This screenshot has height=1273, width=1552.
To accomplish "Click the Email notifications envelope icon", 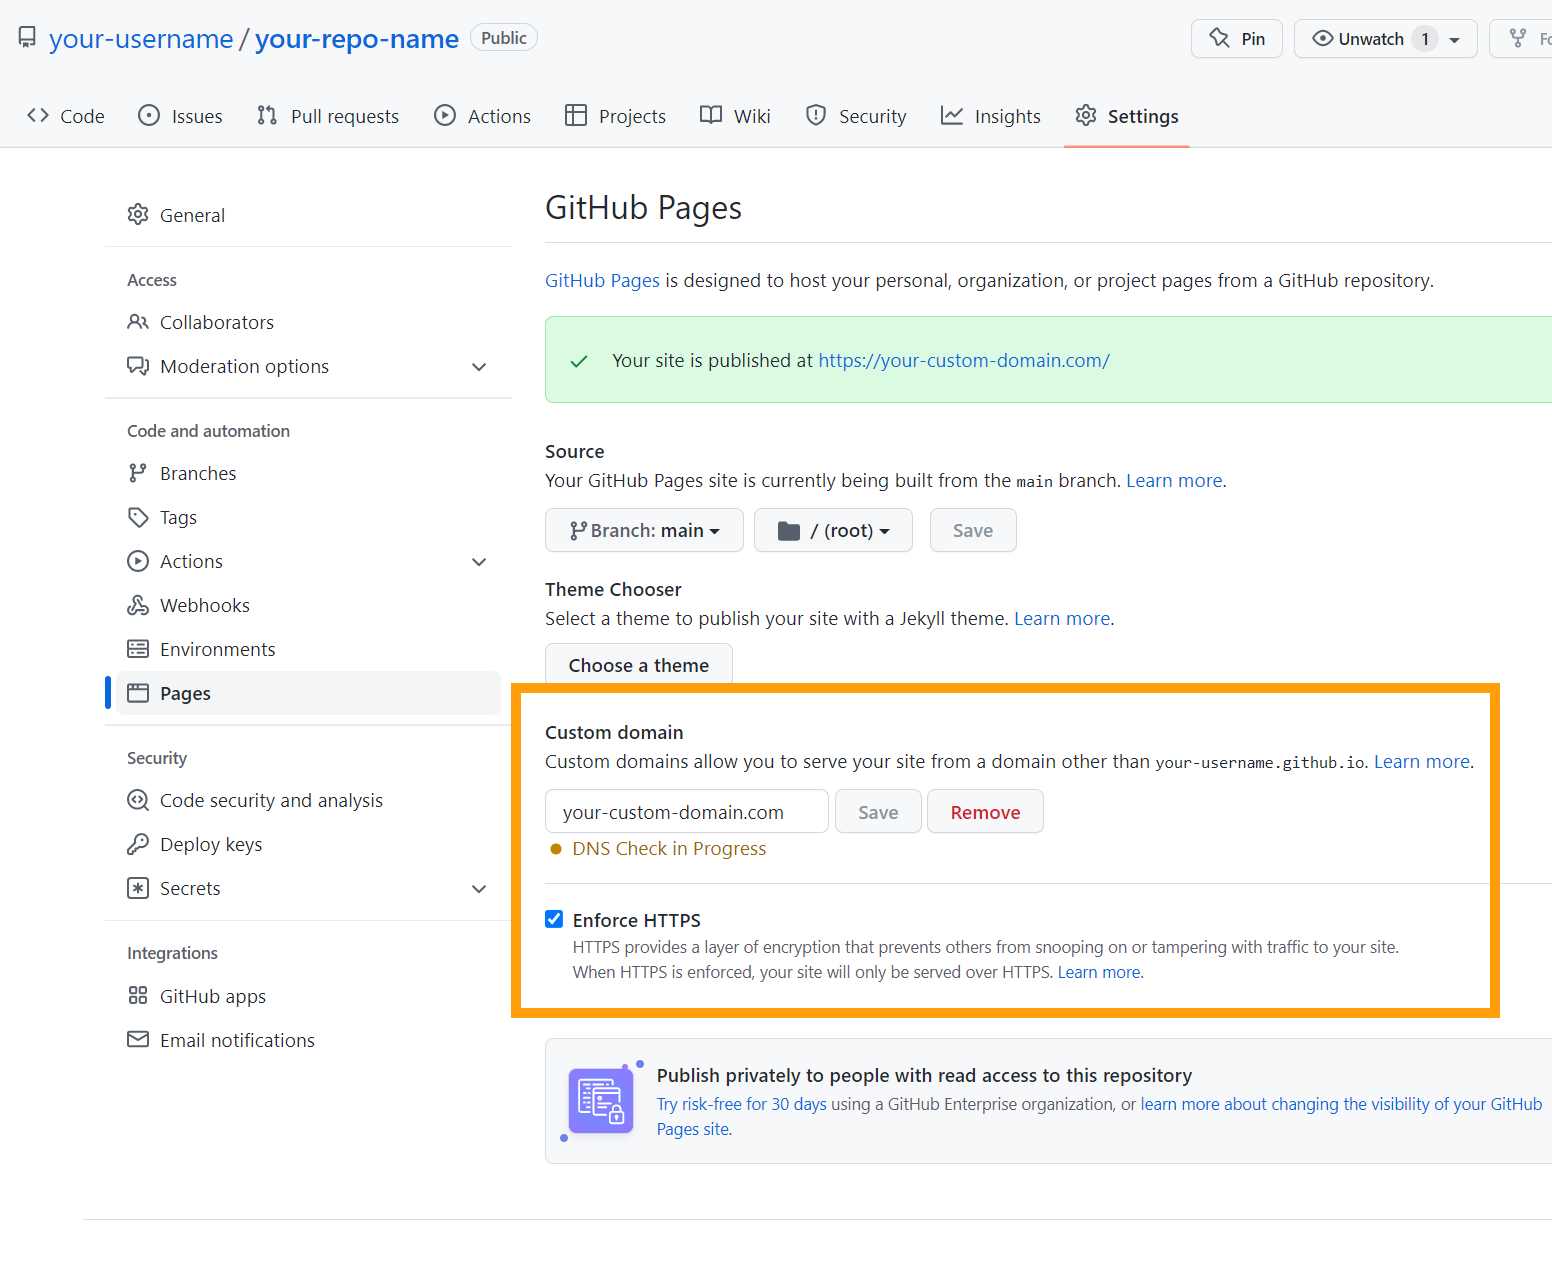I will pyautogui.click(x=137, y=1040).
